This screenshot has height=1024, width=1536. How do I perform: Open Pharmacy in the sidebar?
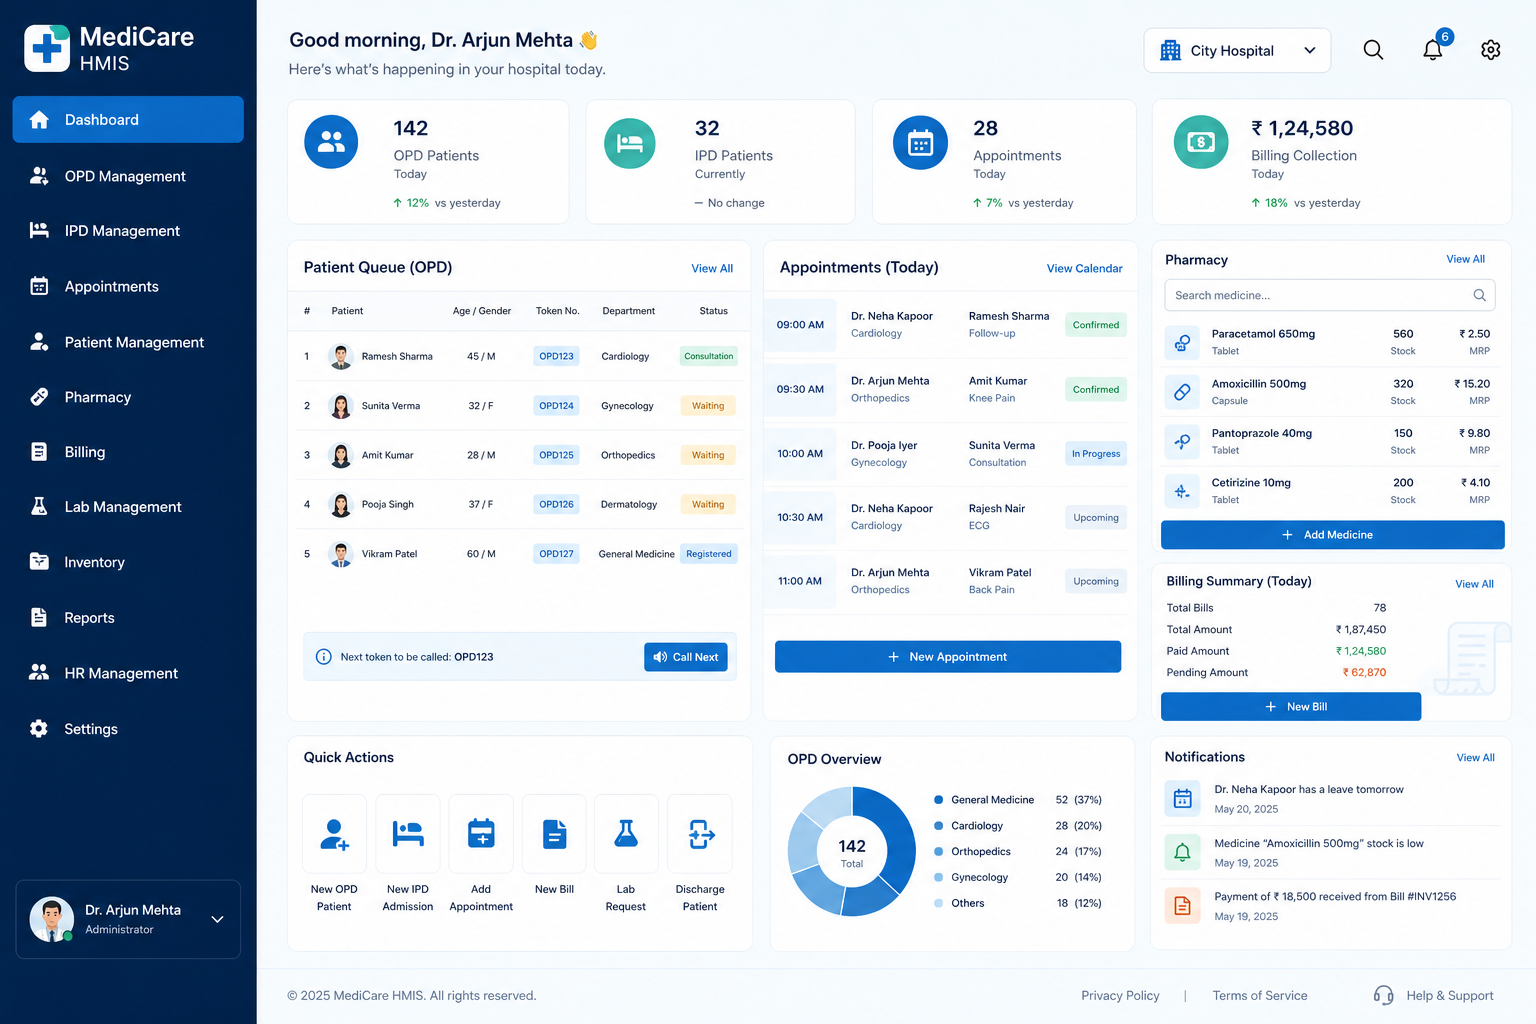point(128,397)
